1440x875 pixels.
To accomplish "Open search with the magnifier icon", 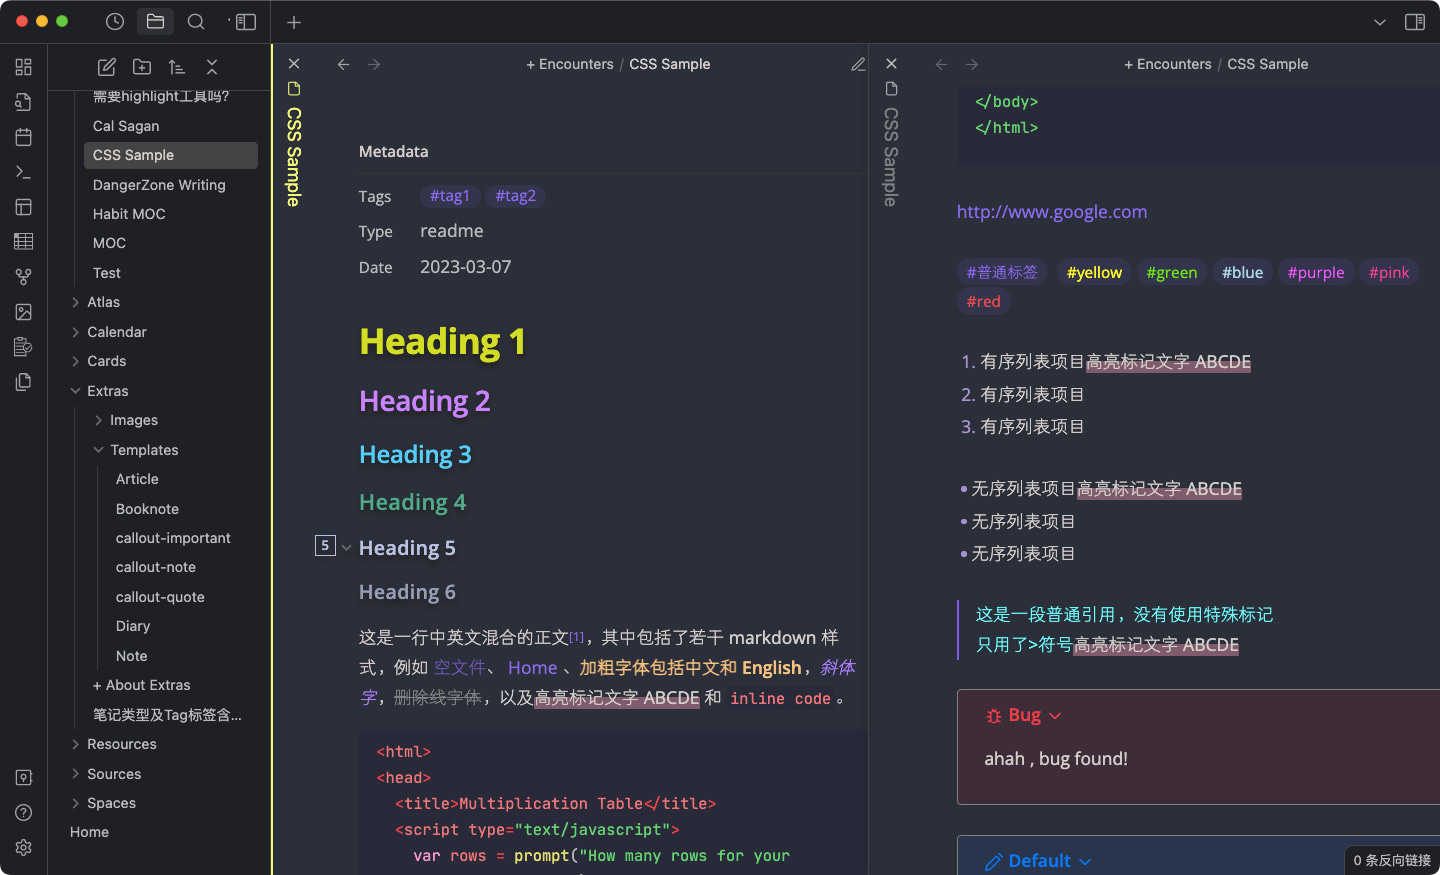I will 196,21.
